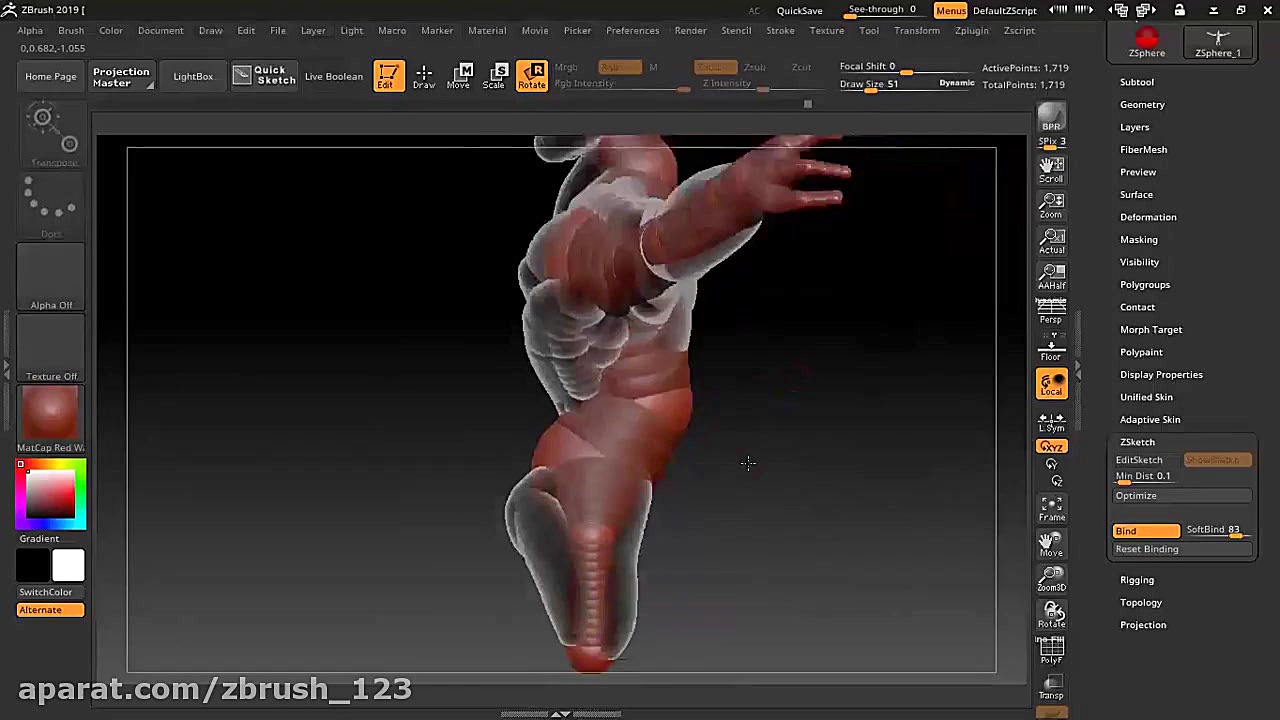Click the MatCap Red Wax material thumbnail
The image size is (1280, 720).
point(50,413)
